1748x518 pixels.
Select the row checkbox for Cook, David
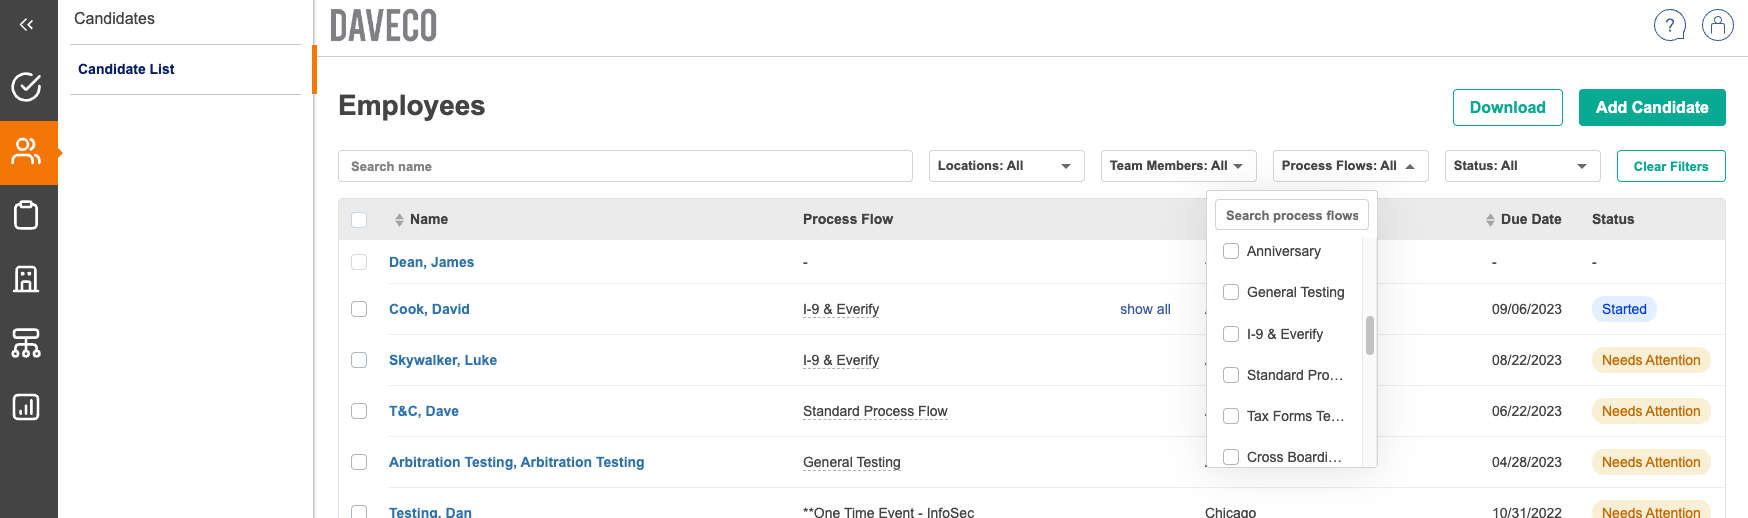coord(359,309)
